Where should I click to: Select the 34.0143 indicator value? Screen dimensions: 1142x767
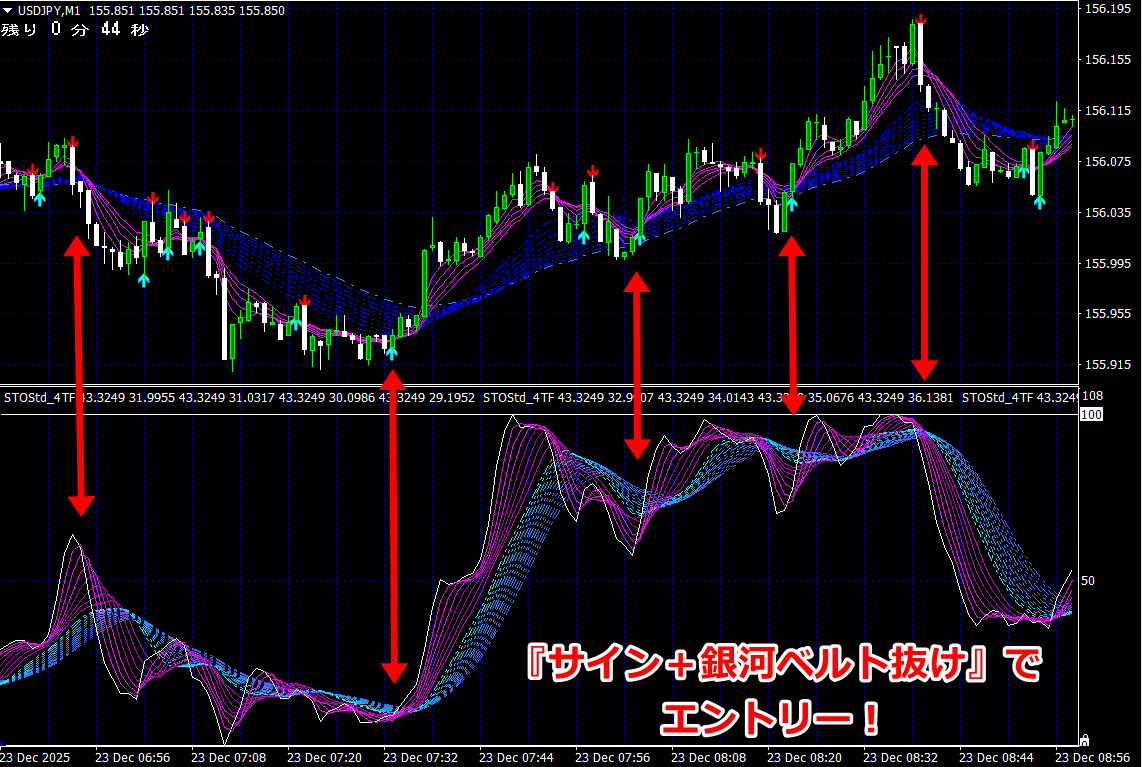(x=731, y=398)
